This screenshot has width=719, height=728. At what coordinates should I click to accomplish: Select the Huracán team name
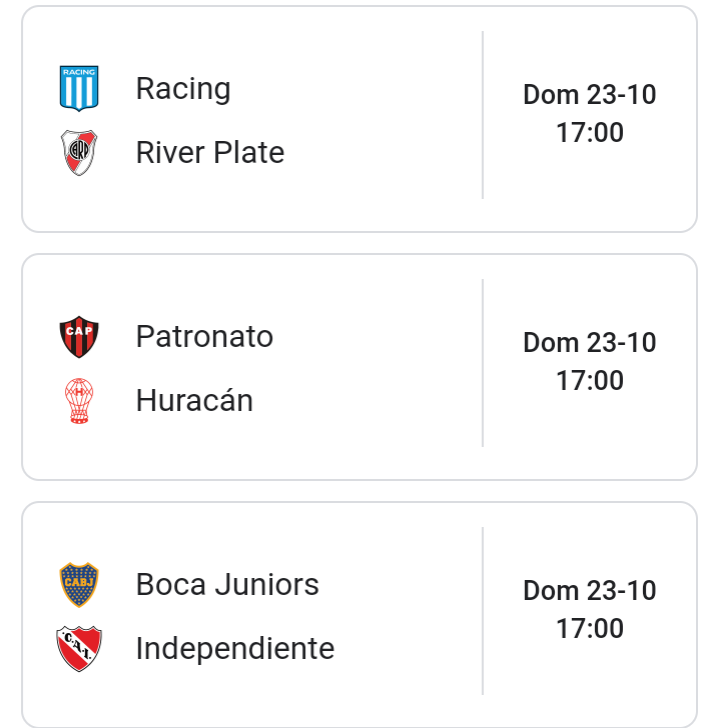click(194, 401)
